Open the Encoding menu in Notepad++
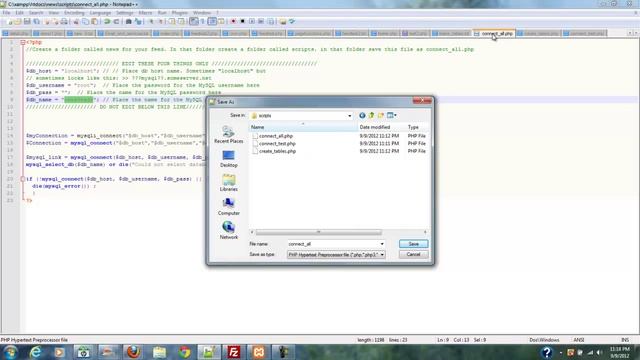640x360 pixels. [74, 13]
